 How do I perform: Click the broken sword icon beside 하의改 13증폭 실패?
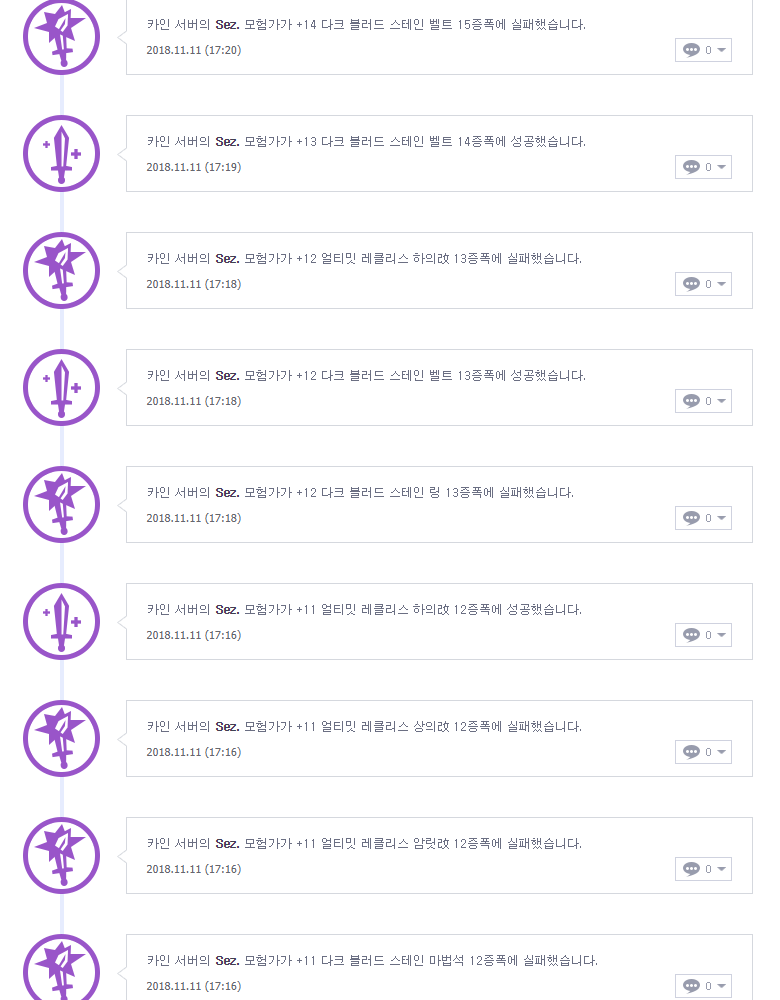point(61,270)
